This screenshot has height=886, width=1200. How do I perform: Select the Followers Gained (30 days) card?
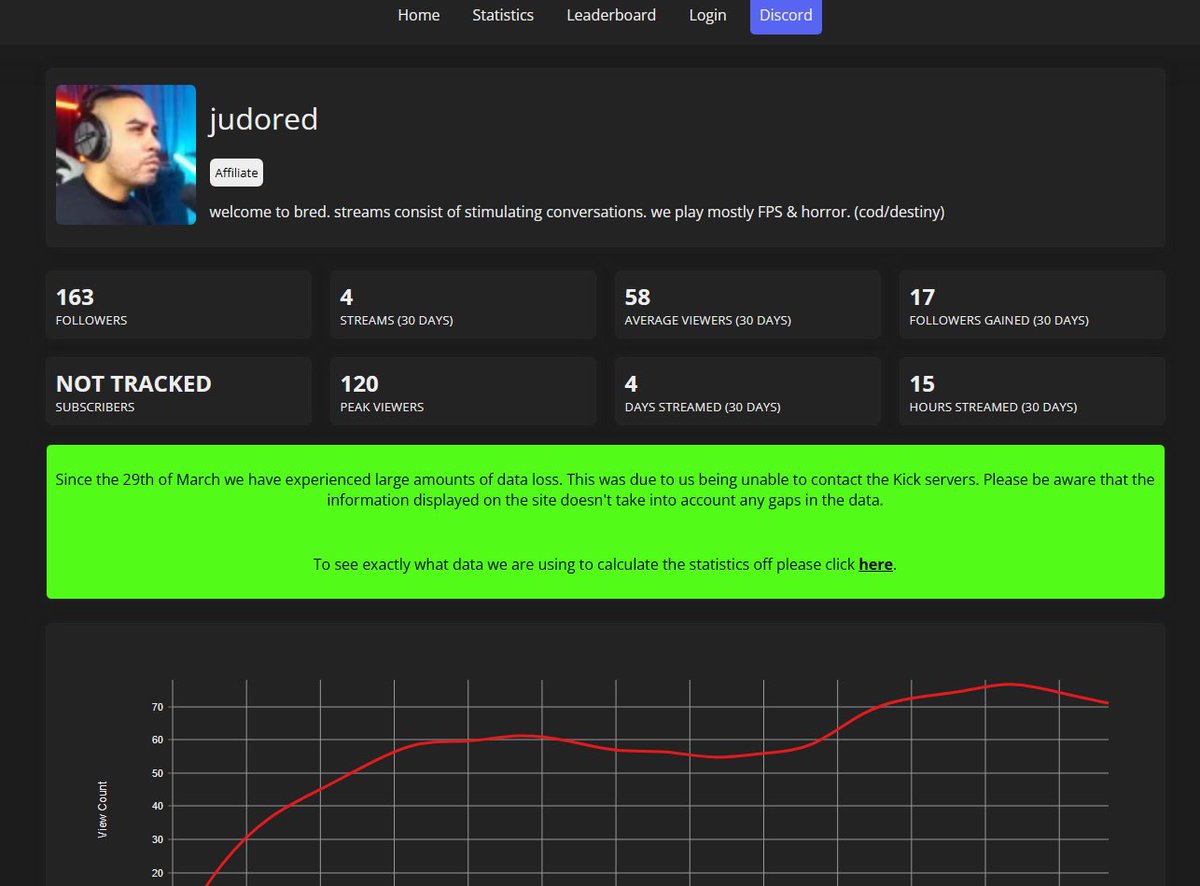click(x=1032, y=304)
